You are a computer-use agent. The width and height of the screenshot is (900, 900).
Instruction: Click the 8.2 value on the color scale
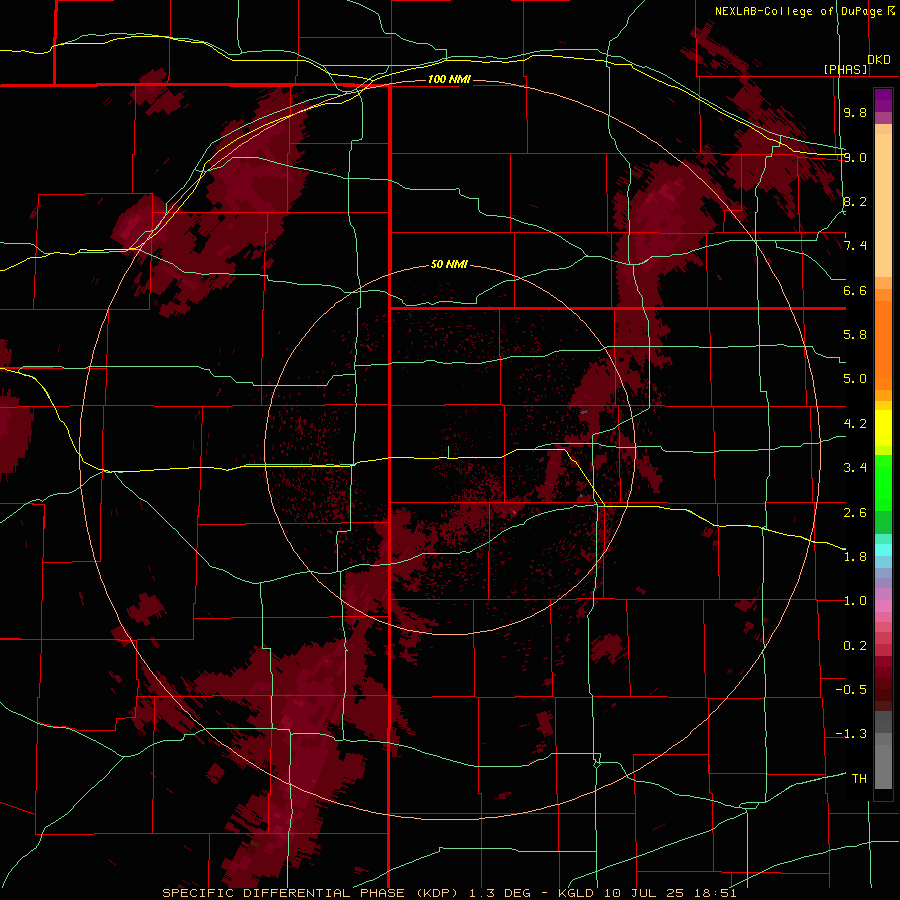click(855, 201)
